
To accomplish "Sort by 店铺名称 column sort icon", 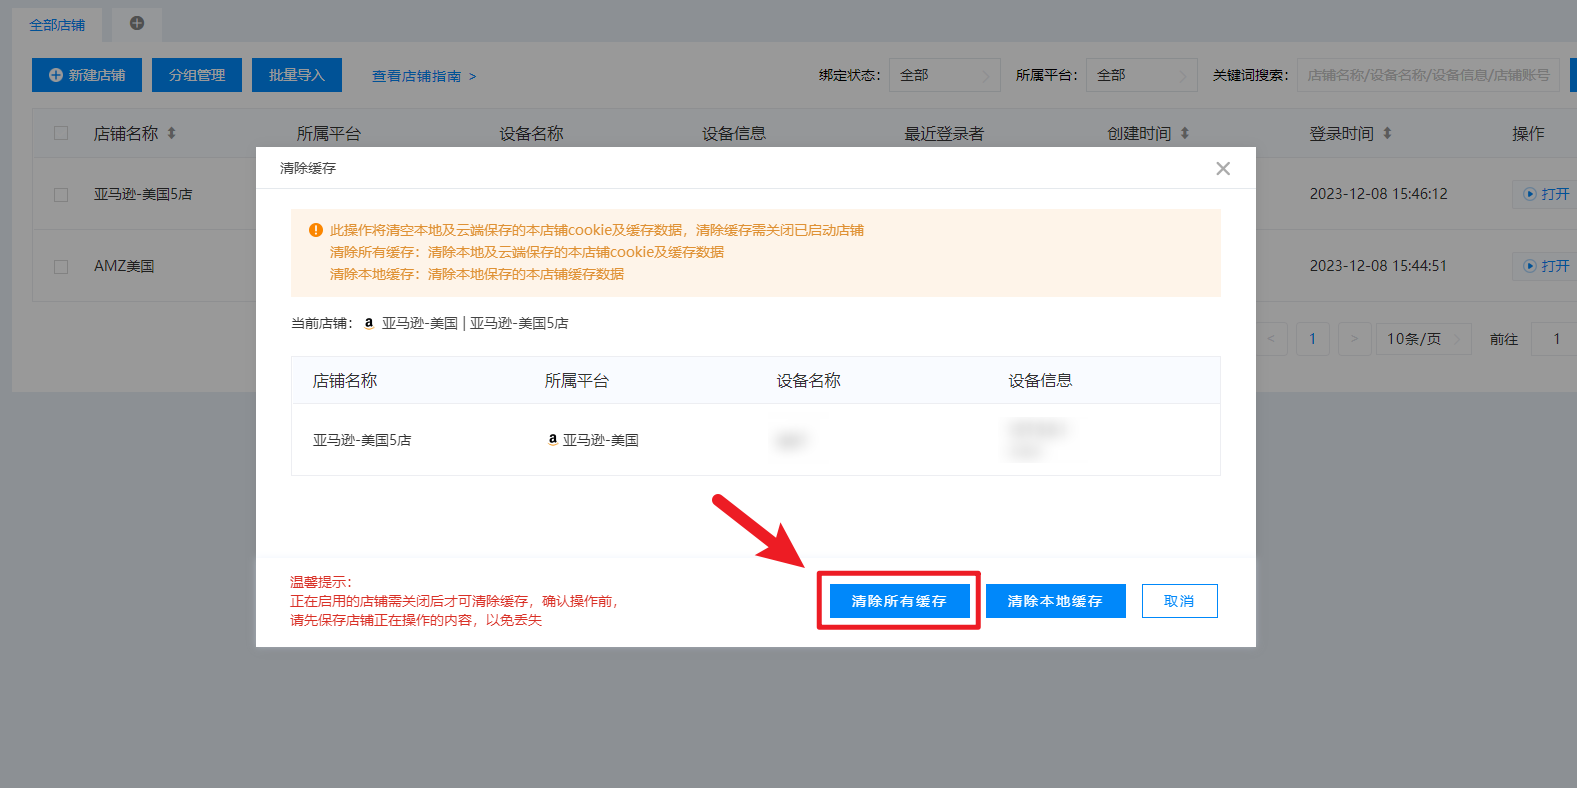I will (x=172, y=133).
